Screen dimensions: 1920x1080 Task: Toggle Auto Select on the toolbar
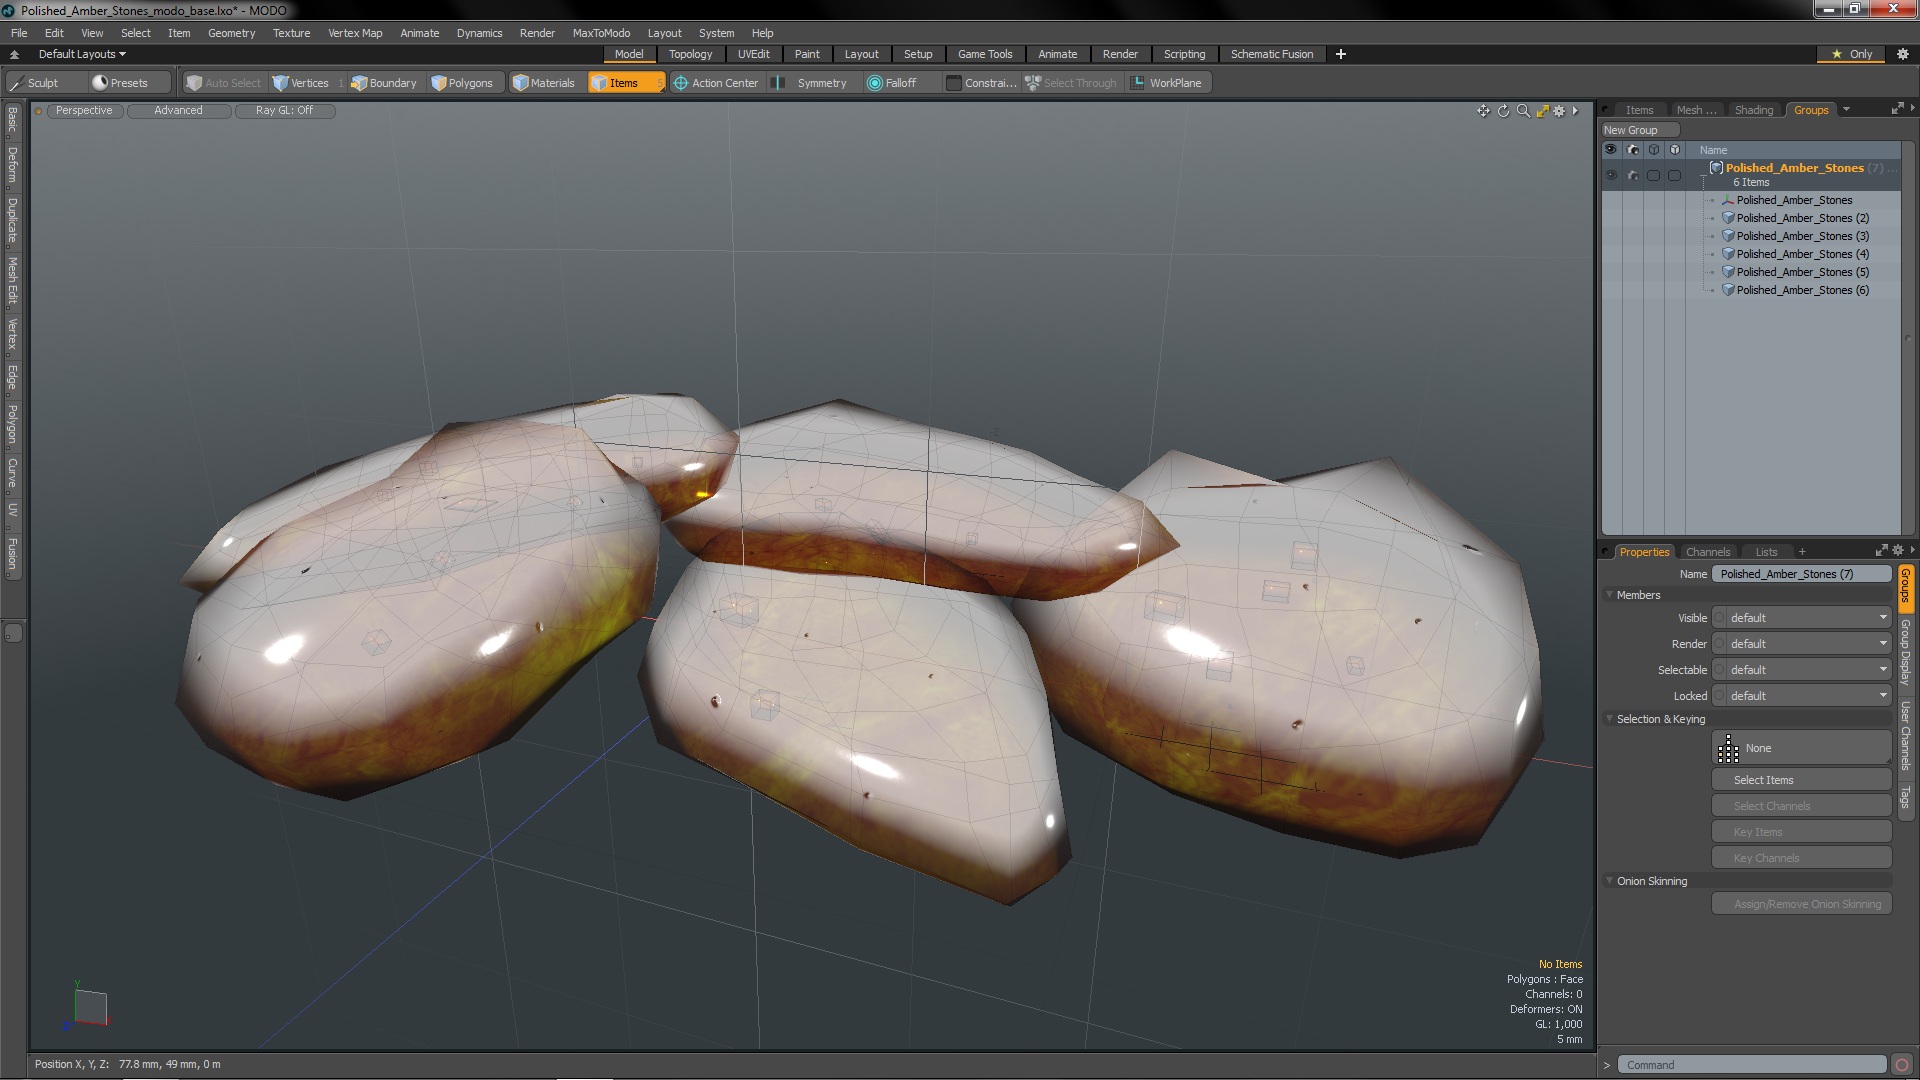224,83
